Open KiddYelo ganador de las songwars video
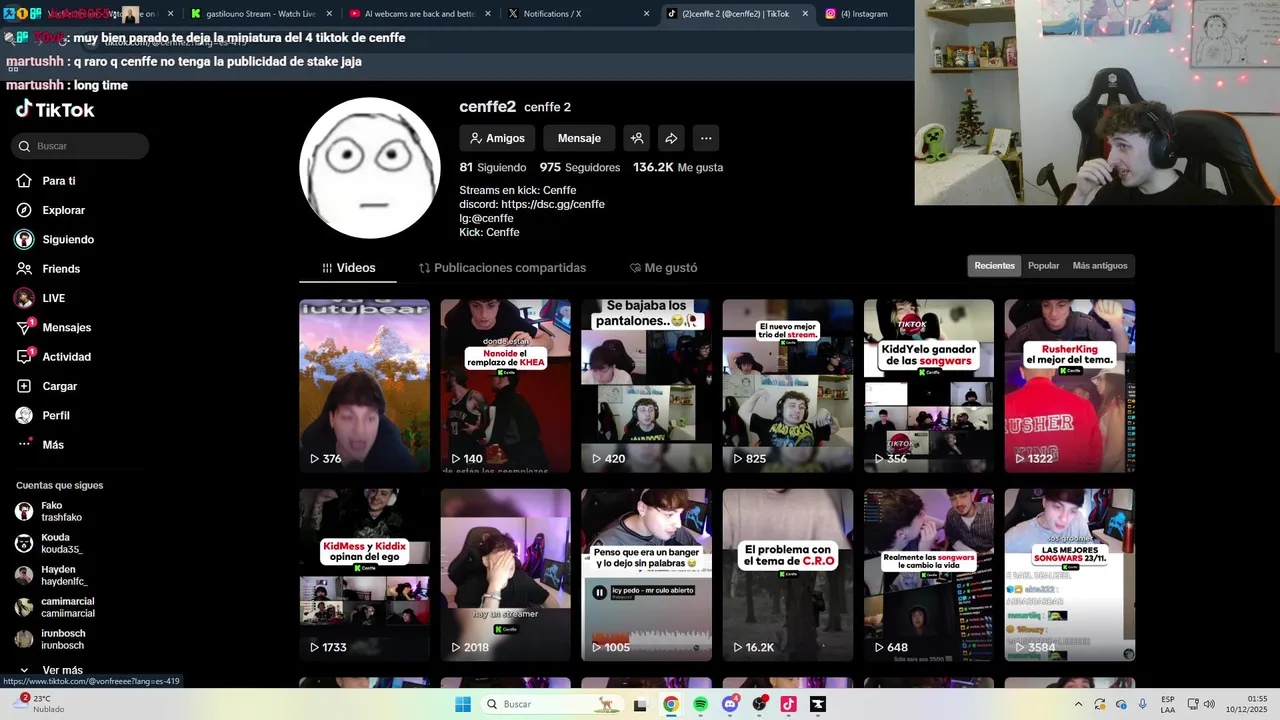The height and width of the screenshot is (720, 1280). [x=929, y=386]
